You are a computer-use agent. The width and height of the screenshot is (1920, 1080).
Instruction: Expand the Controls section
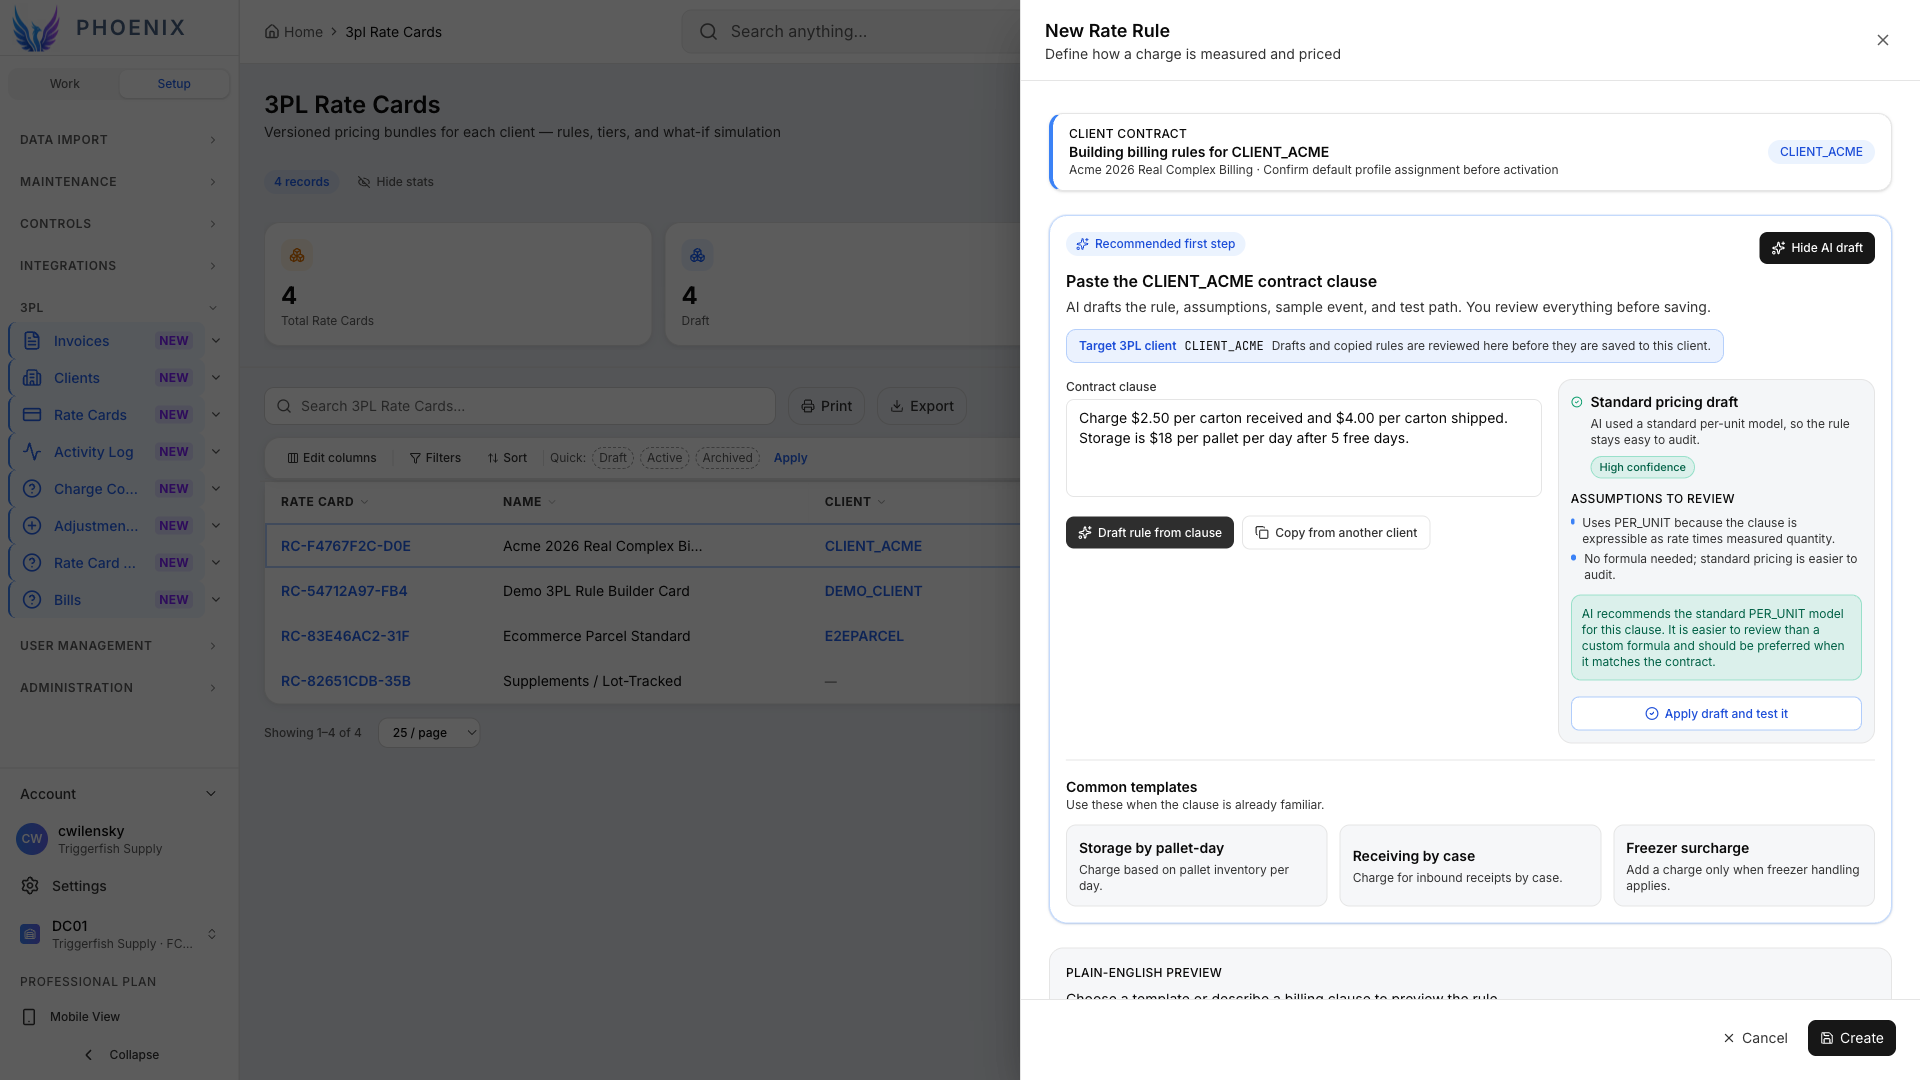[x=119, y=224]
